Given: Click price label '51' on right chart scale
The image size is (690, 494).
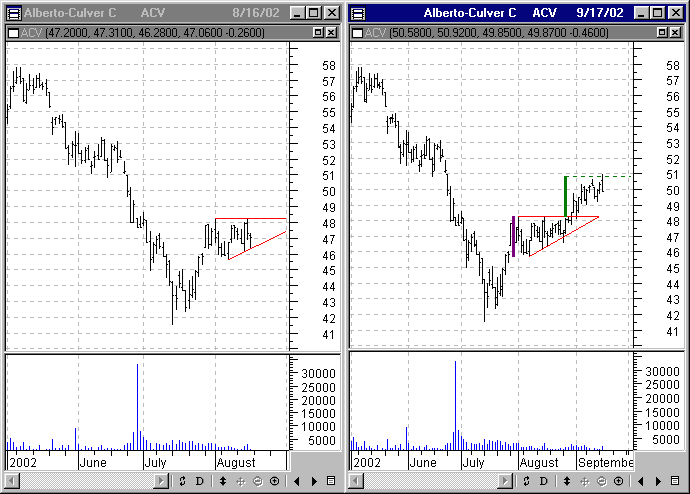Looking at the screenshot, I should [x=672, y=175].
